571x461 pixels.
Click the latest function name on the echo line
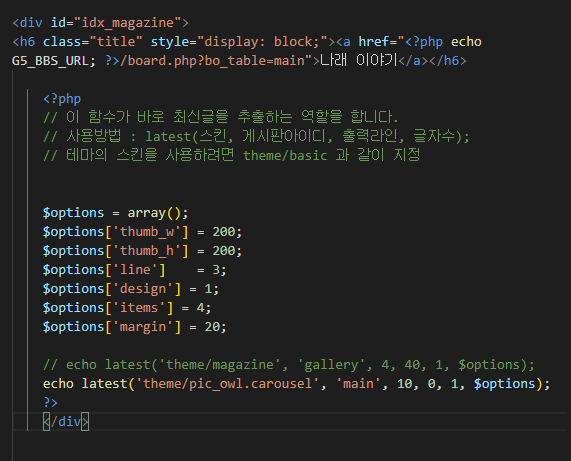(105, 383)
